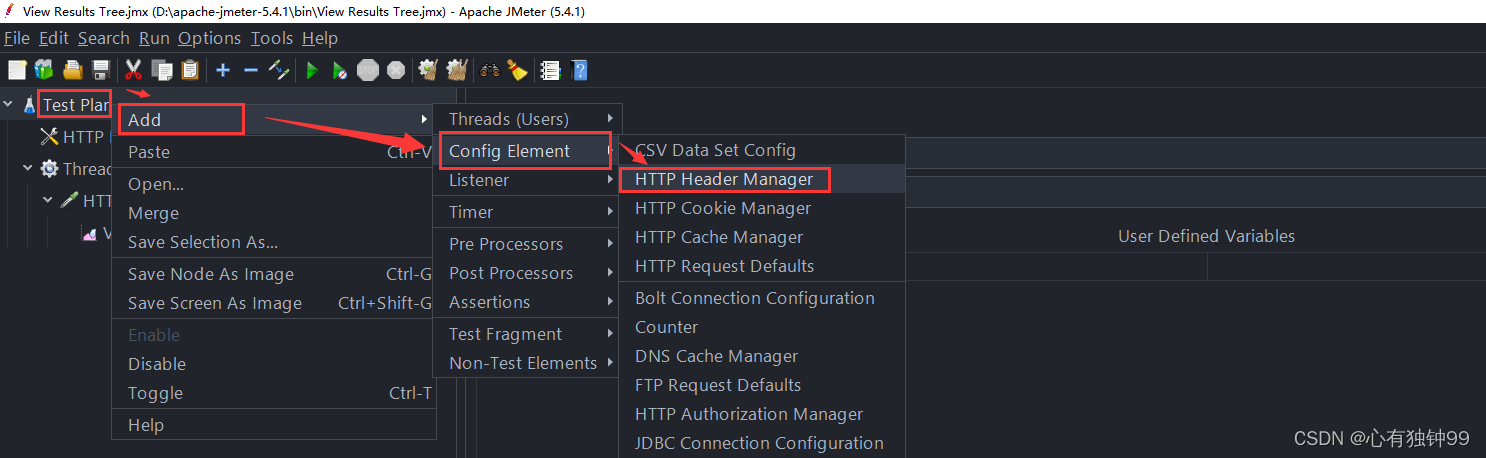Click the Cut scissors icon
This screenshot has width=1486, height=458.
(133, 70)
